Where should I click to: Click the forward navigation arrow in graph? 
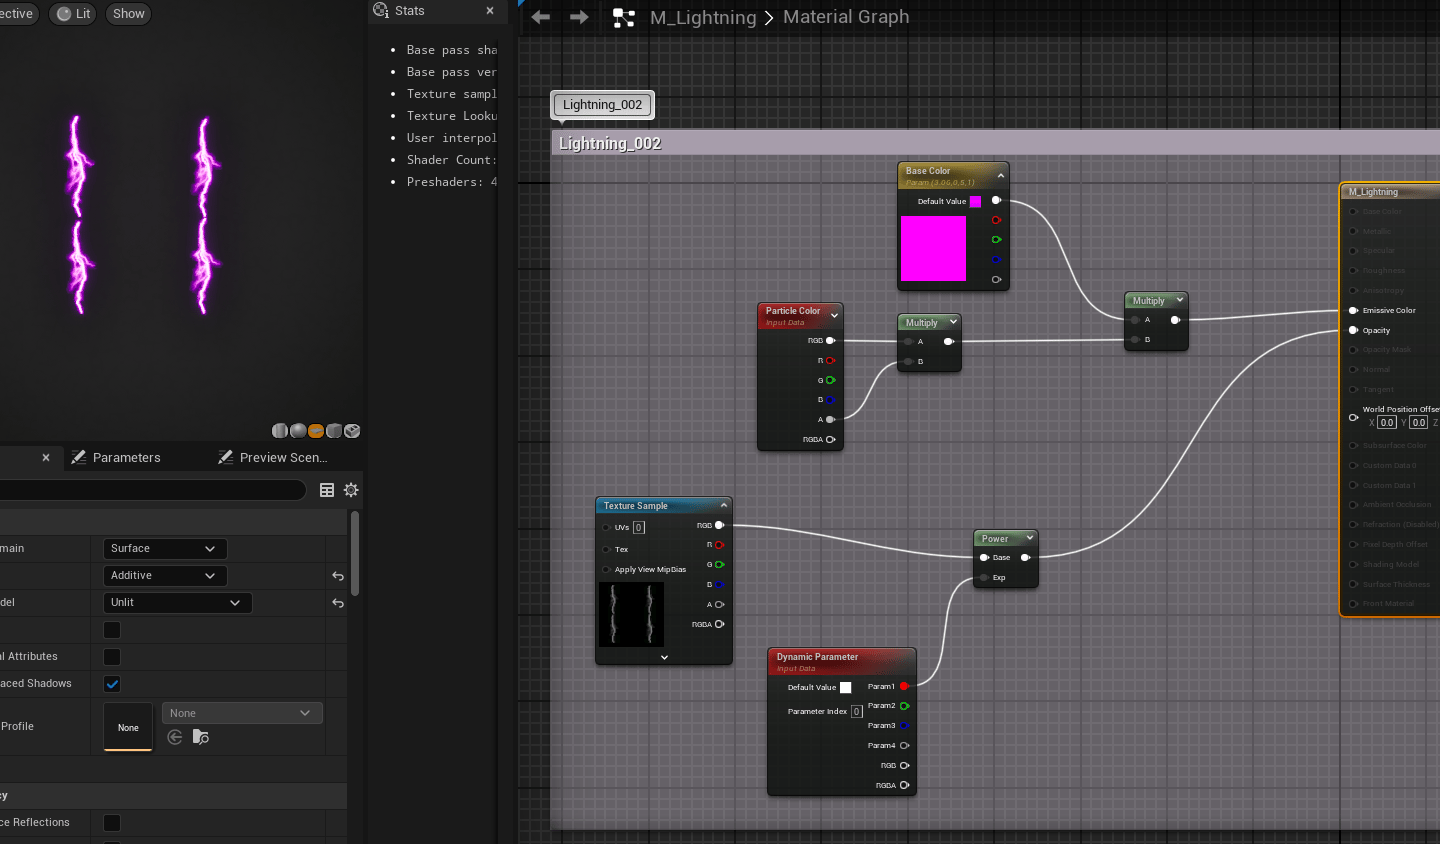(579, 17)
